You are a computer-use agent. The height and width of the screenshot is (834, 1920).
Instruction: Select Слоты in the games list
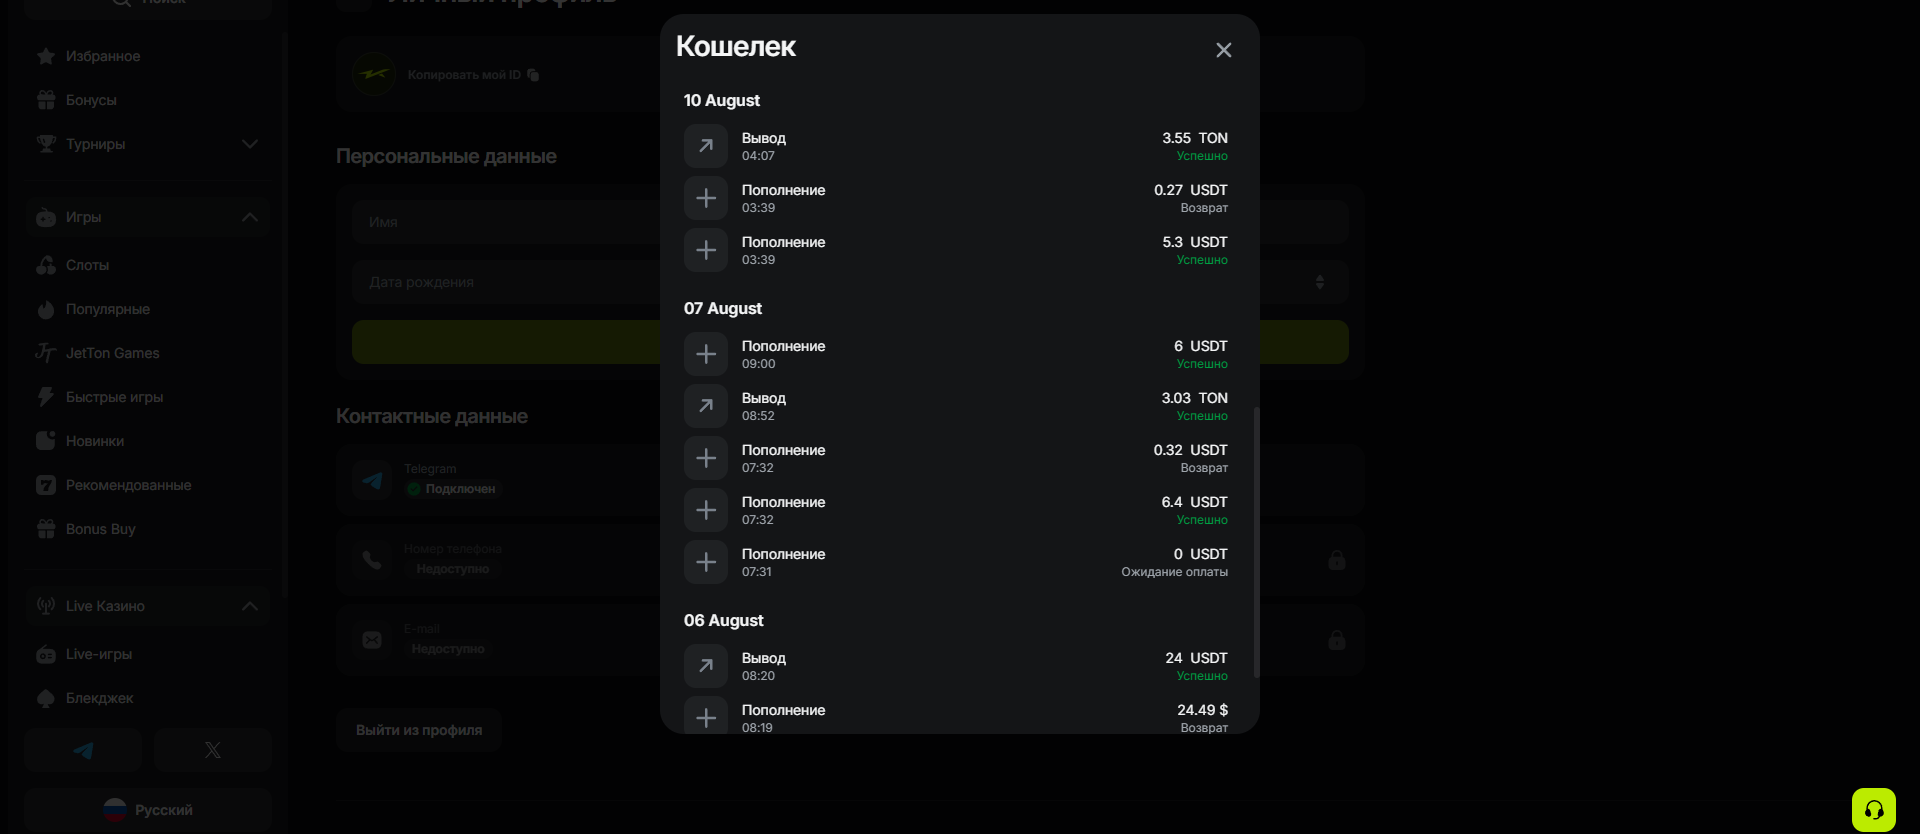[x=87, y=265]
